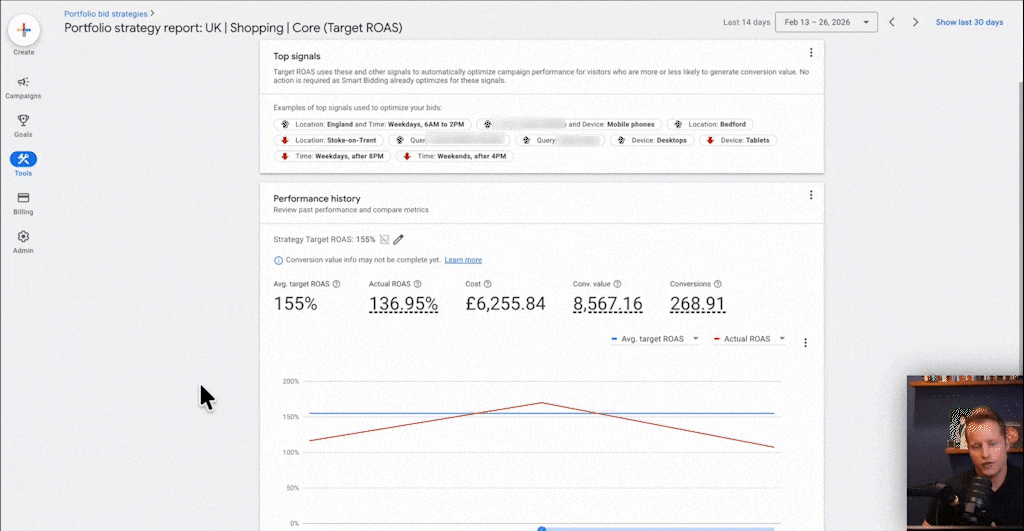Expand the Avg. target ROAS metric dropdown
The image size is (1024, 531).
click(x=695, y=339)
